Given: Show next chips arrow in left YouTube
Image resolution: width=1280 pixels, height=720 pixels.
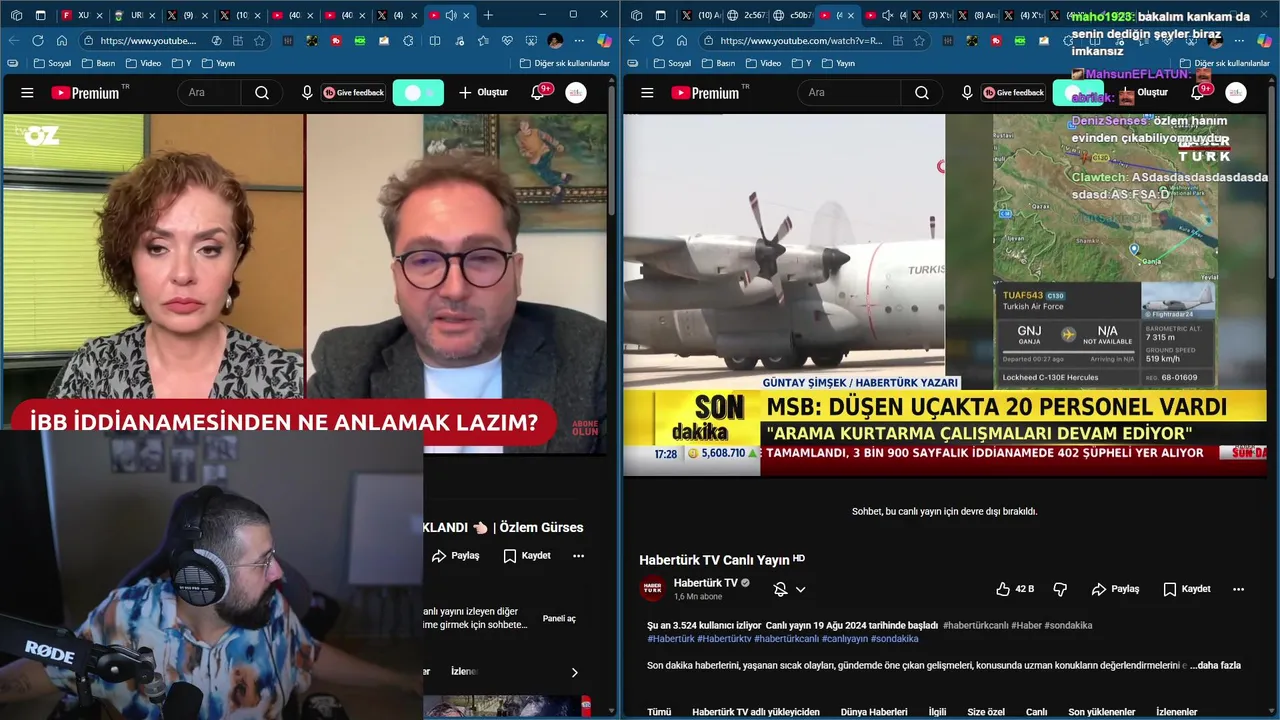Looking at the screenshot, I should 574,672.
